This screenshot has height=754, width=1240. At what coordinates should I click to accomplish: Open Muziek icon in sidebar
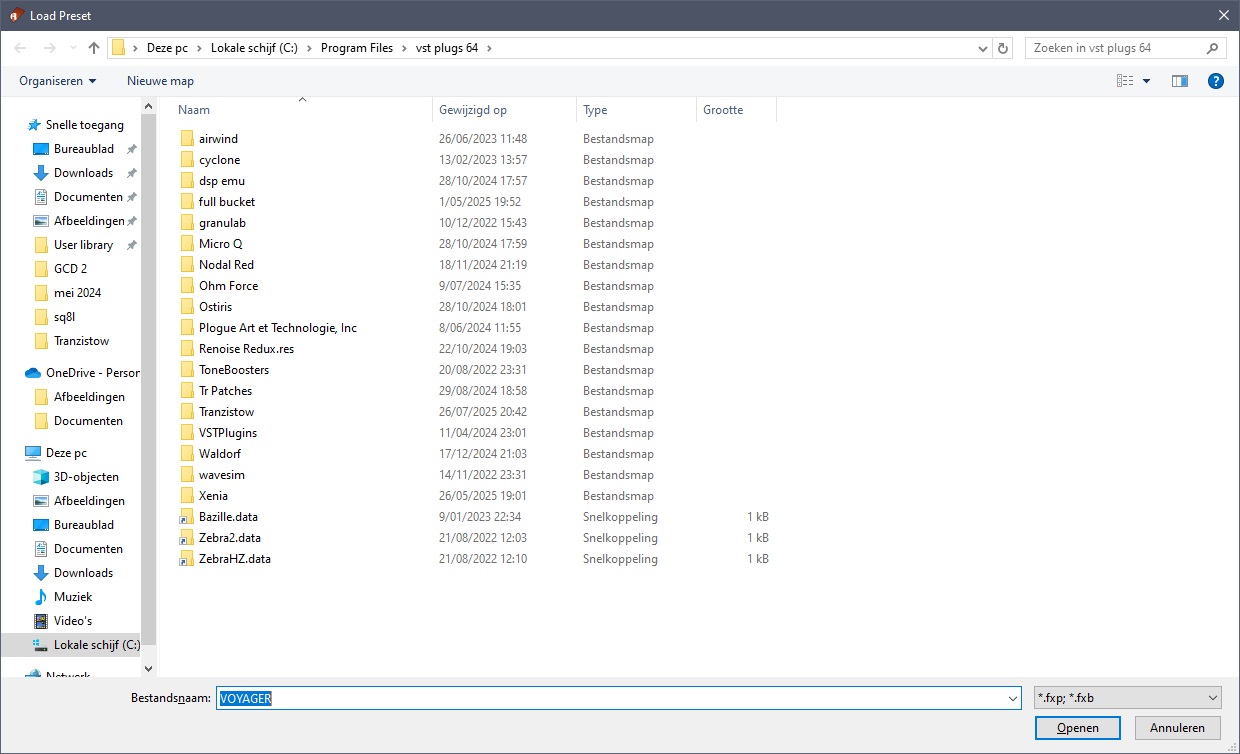(x=41, y=597)
